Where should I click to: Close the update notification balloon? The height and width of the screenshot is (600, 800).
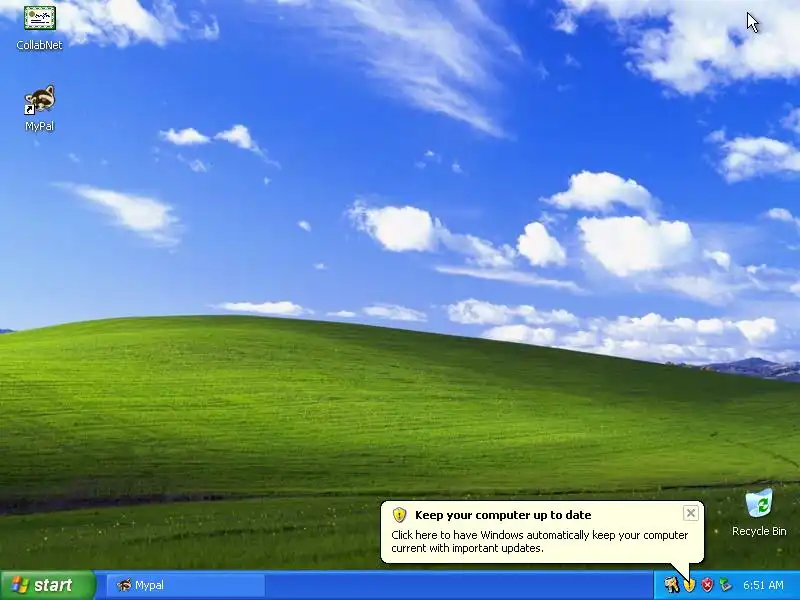(690, 513)
